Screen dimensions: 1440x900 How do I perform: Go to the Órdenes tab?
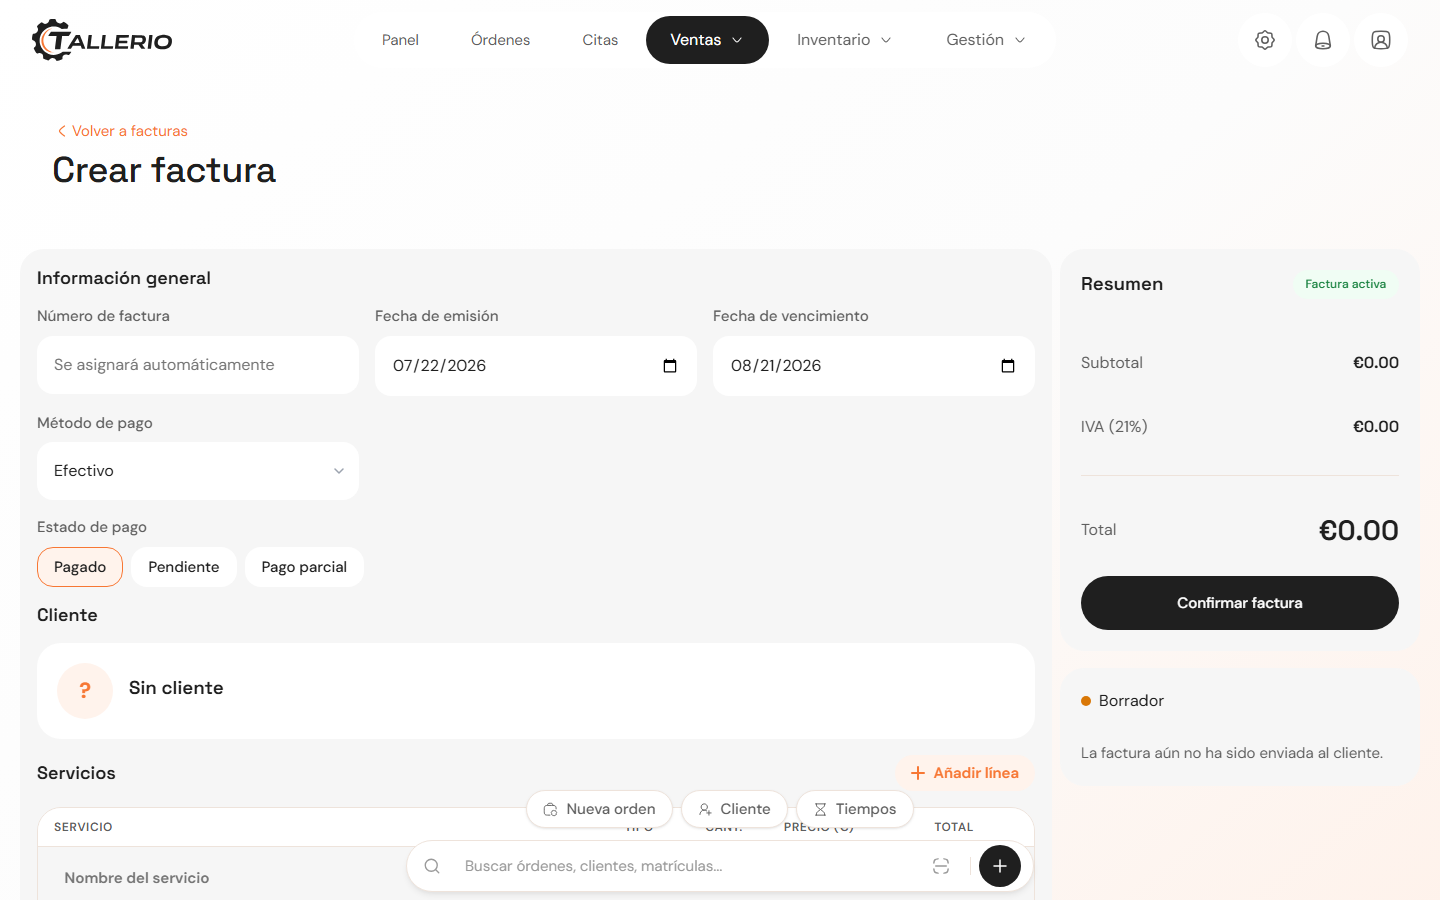[x=501, y=40]
